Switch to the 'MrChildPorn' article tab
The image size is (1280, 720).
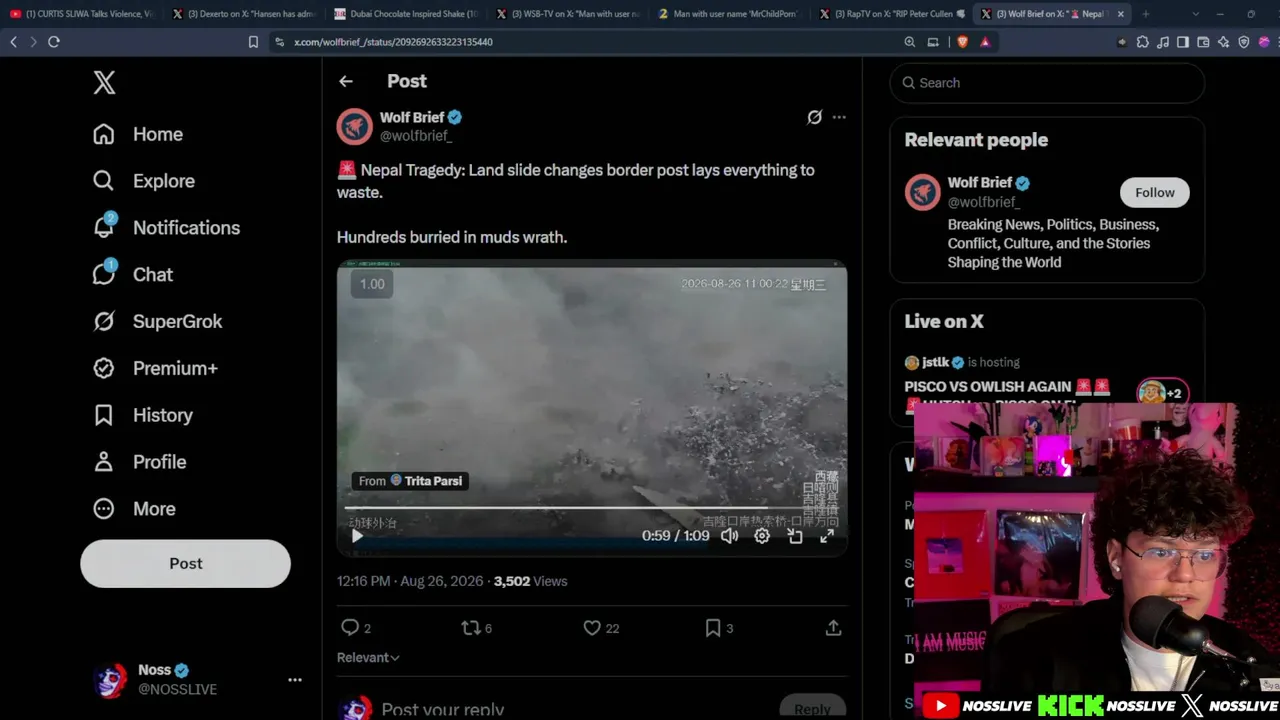click(730, 14)
